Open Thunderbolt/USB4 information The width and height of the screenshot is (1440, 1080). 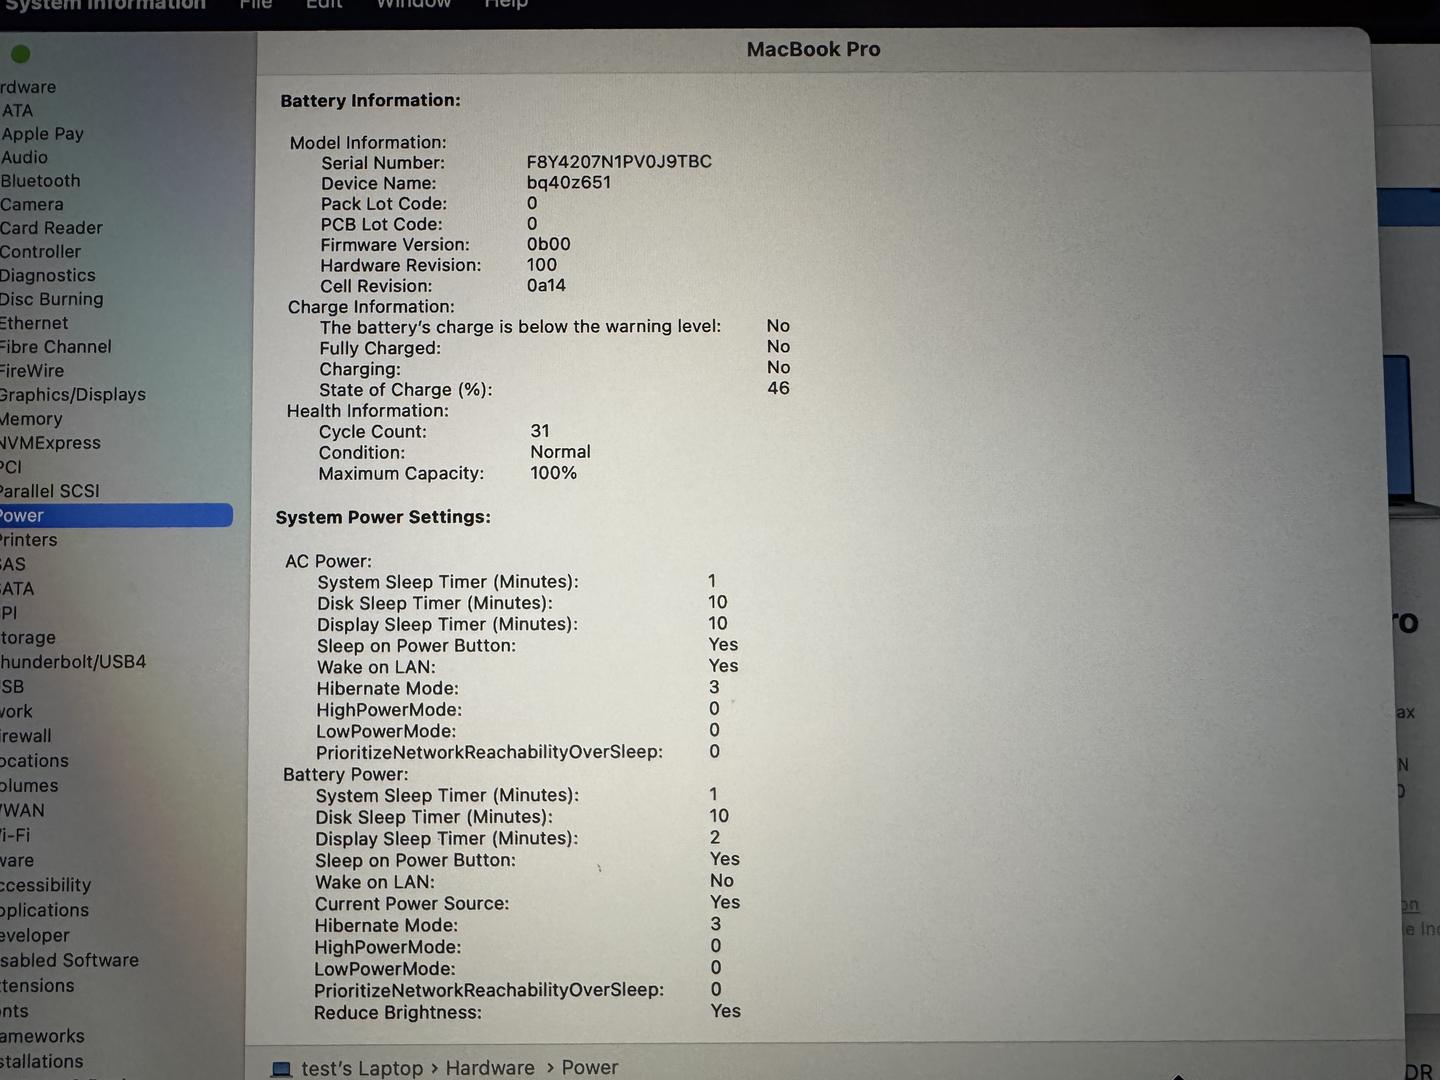(73, 662)
